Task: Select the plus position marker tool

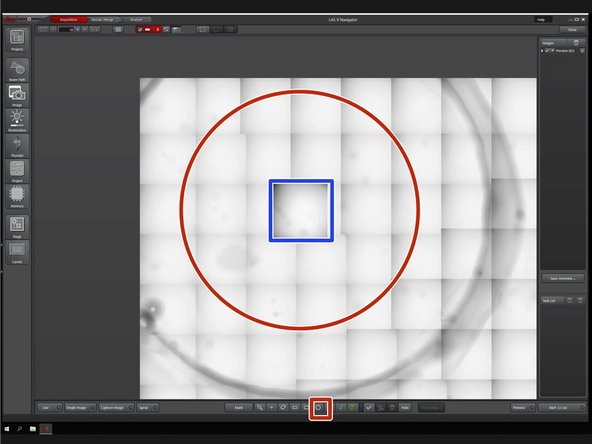Action: [271, 407]
